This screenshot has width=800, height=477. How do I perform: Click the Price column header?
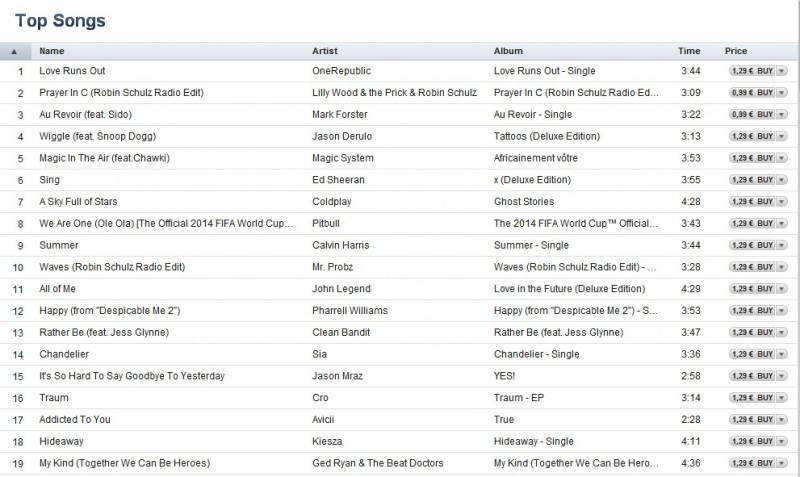(x=736, y=51)
